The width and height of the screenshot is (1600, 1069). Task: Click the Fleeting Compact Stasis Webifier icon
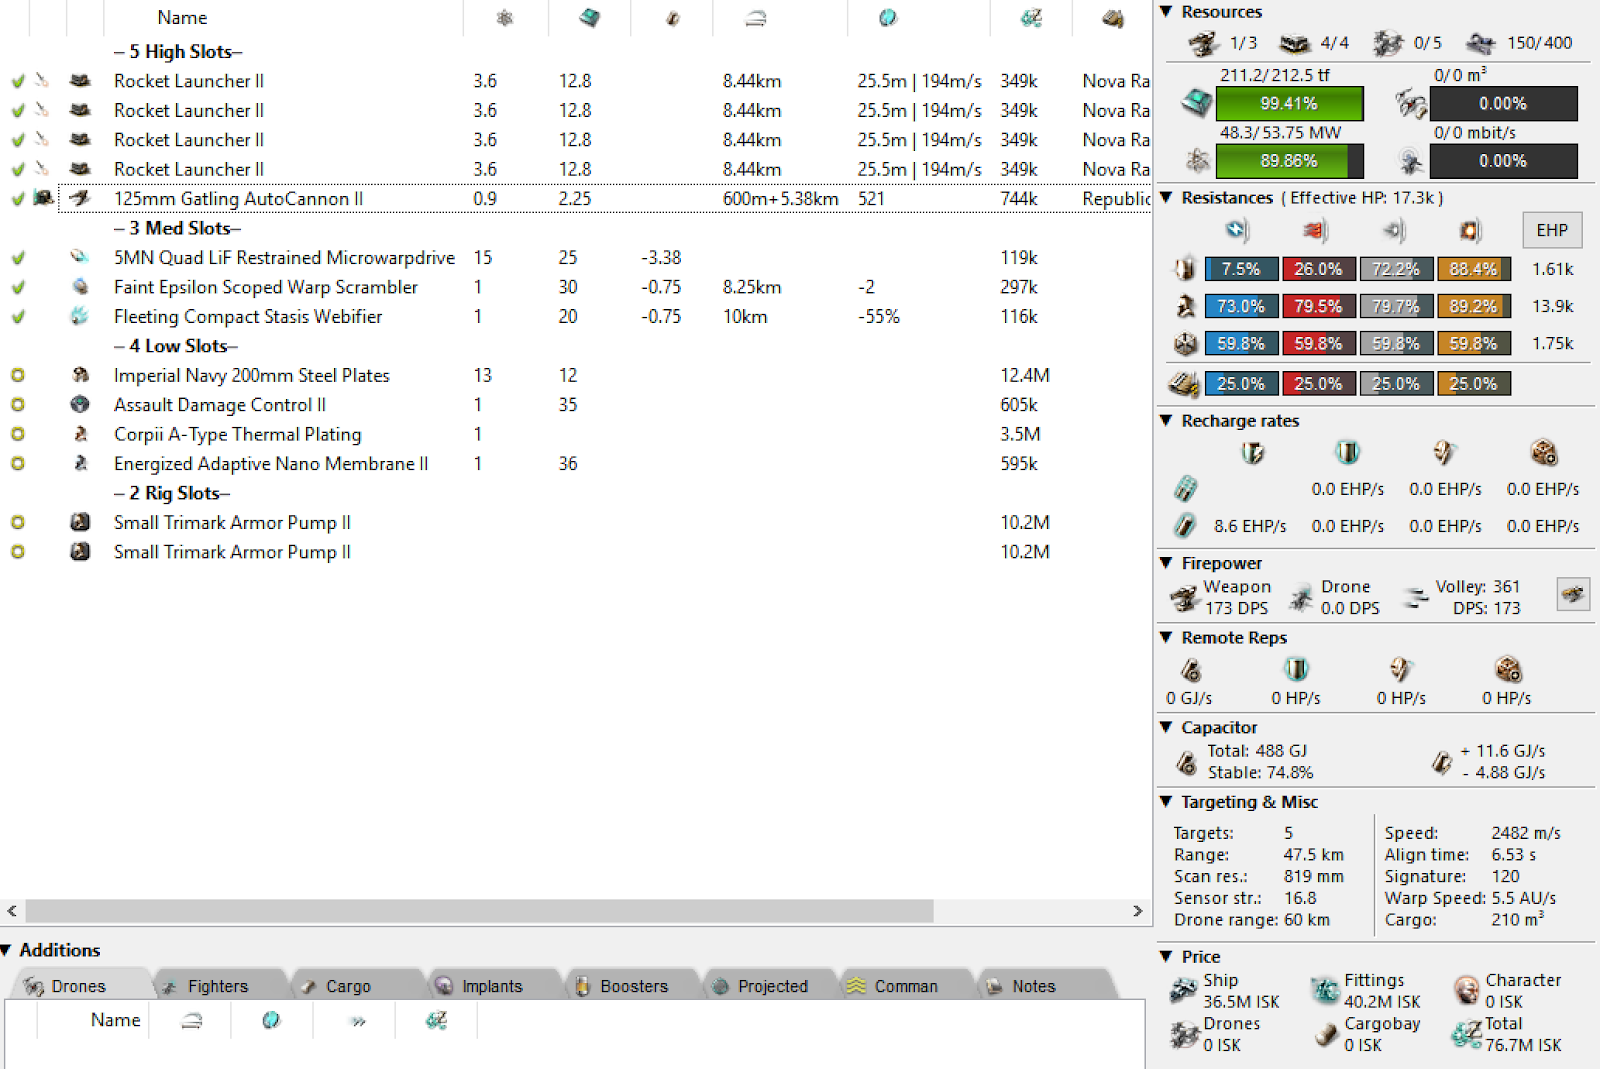click(80, 317)
